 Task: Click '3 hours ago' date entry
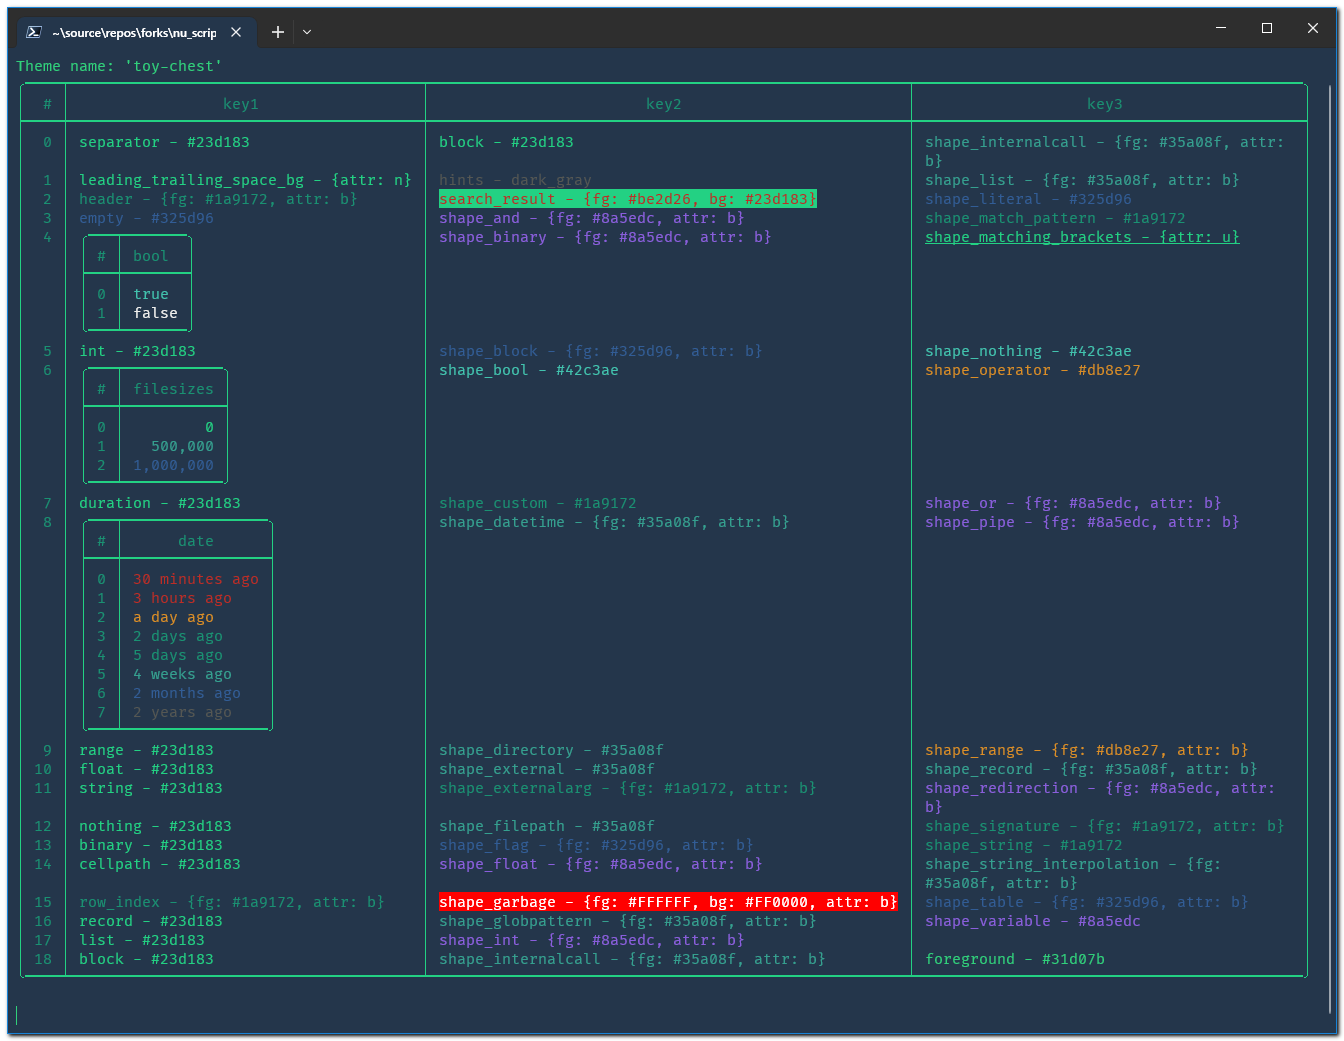click(183, 598)
